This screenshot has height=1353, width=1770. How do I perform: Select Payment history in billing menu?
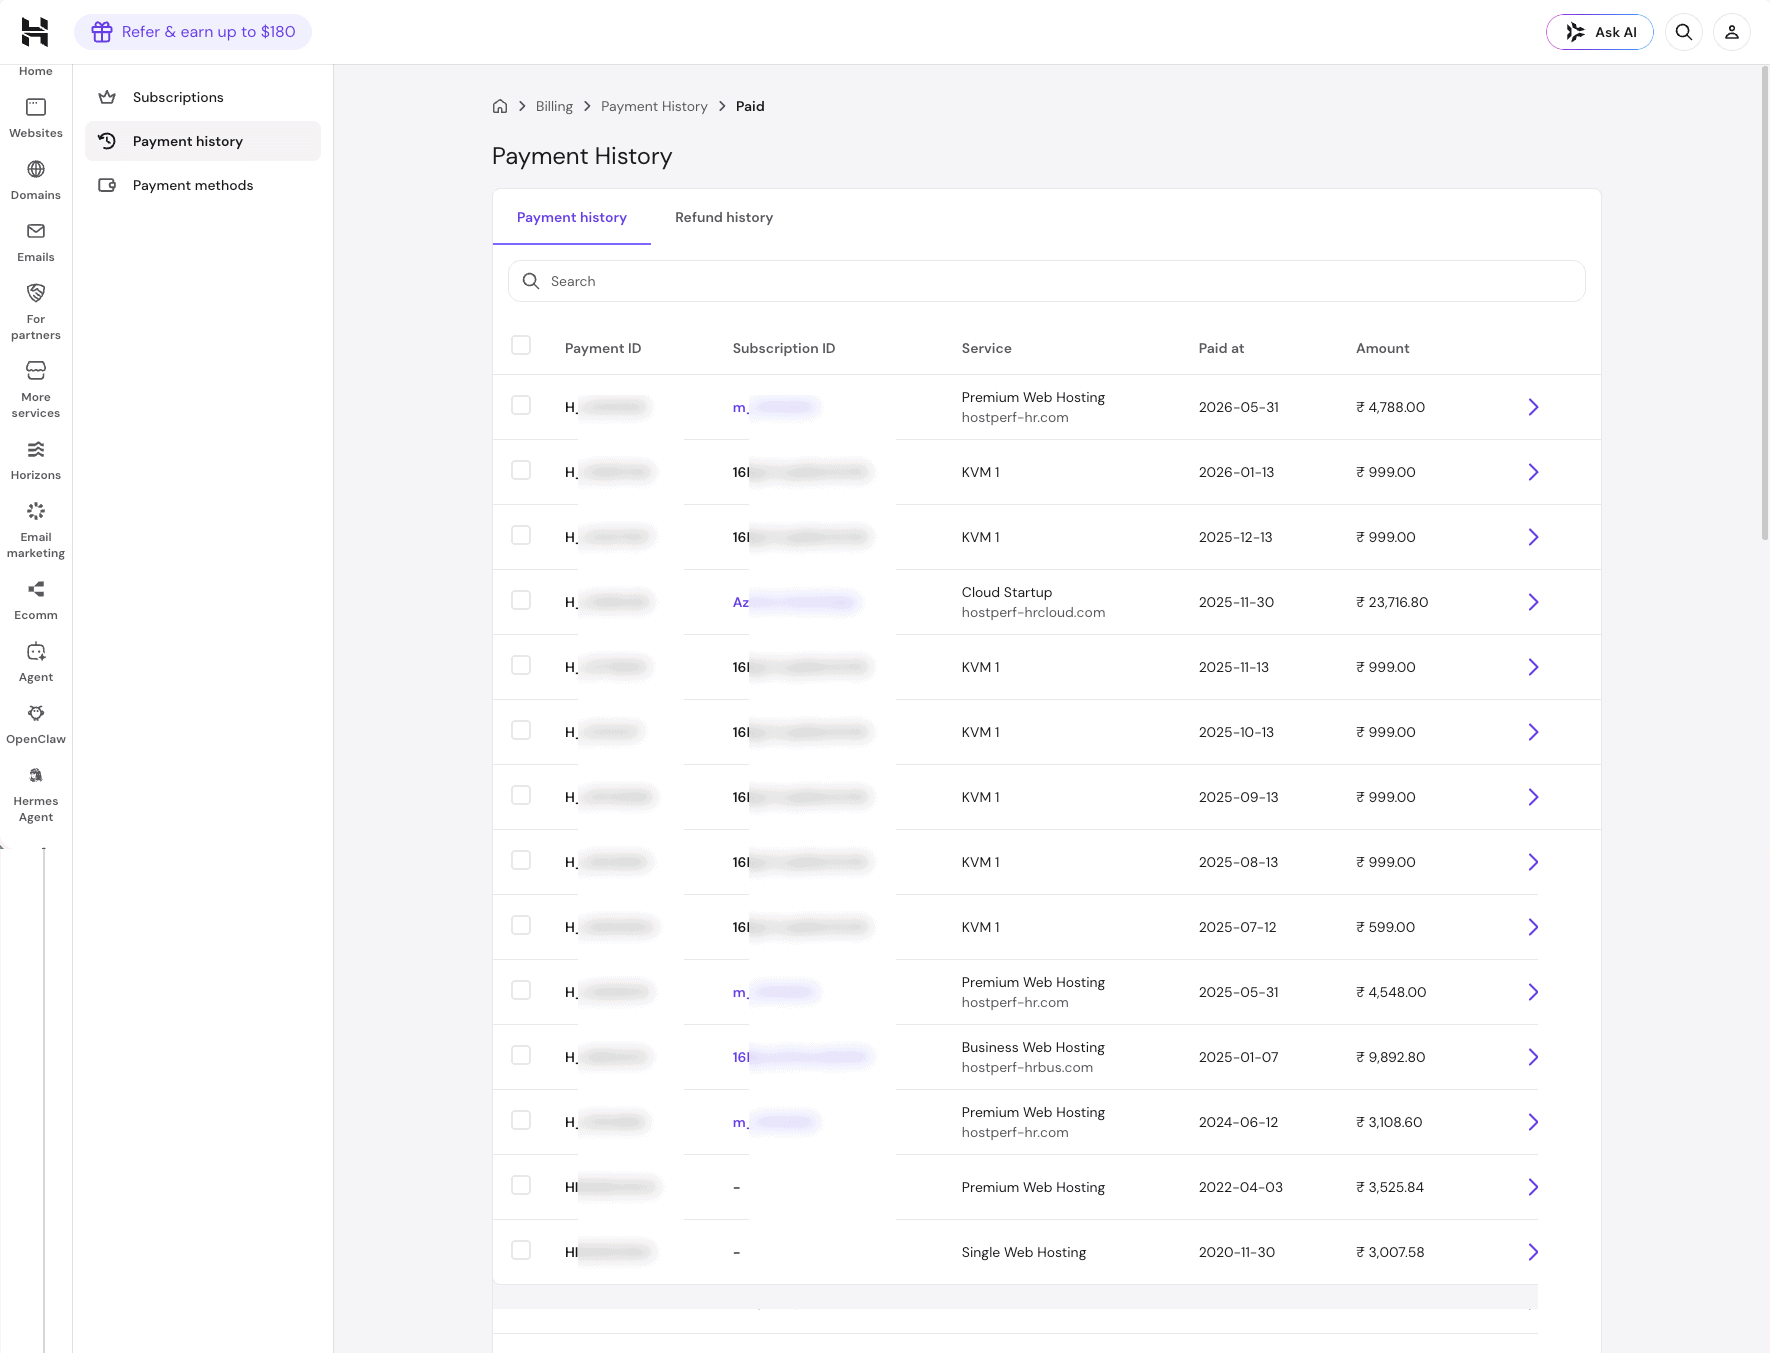click(x=203, y=141)
